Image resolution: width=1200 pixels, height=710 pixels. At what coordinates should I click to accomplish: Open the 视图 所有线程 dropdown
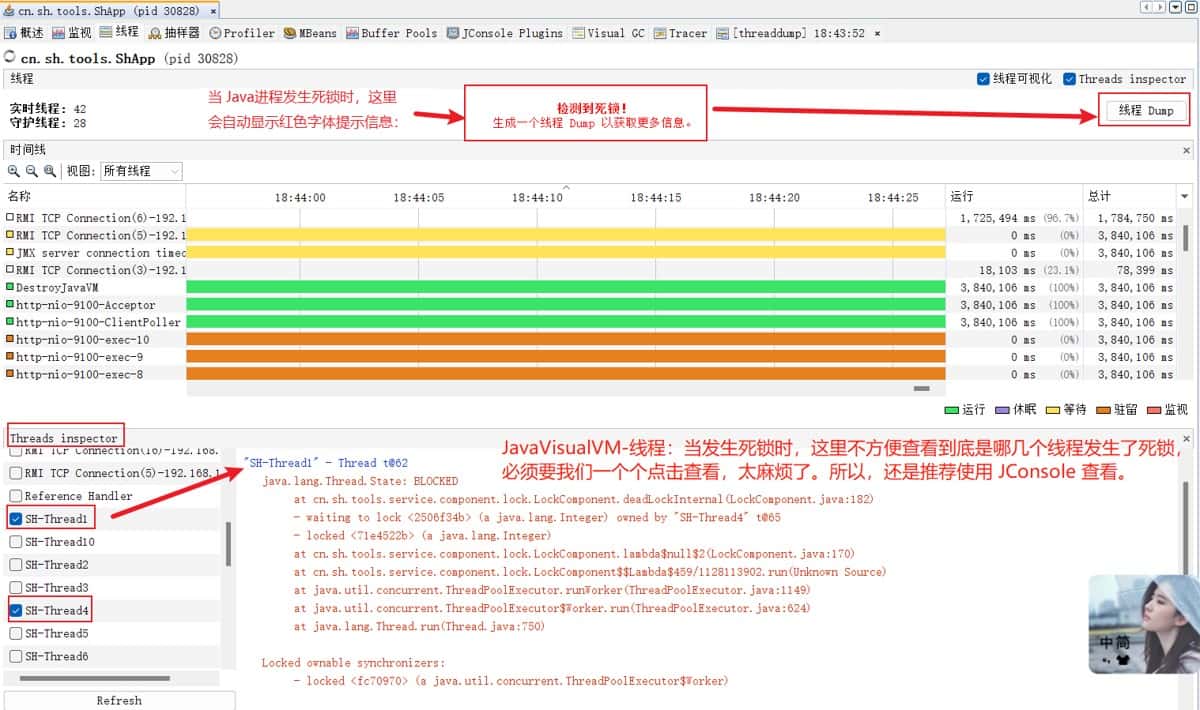pos(141,171)
